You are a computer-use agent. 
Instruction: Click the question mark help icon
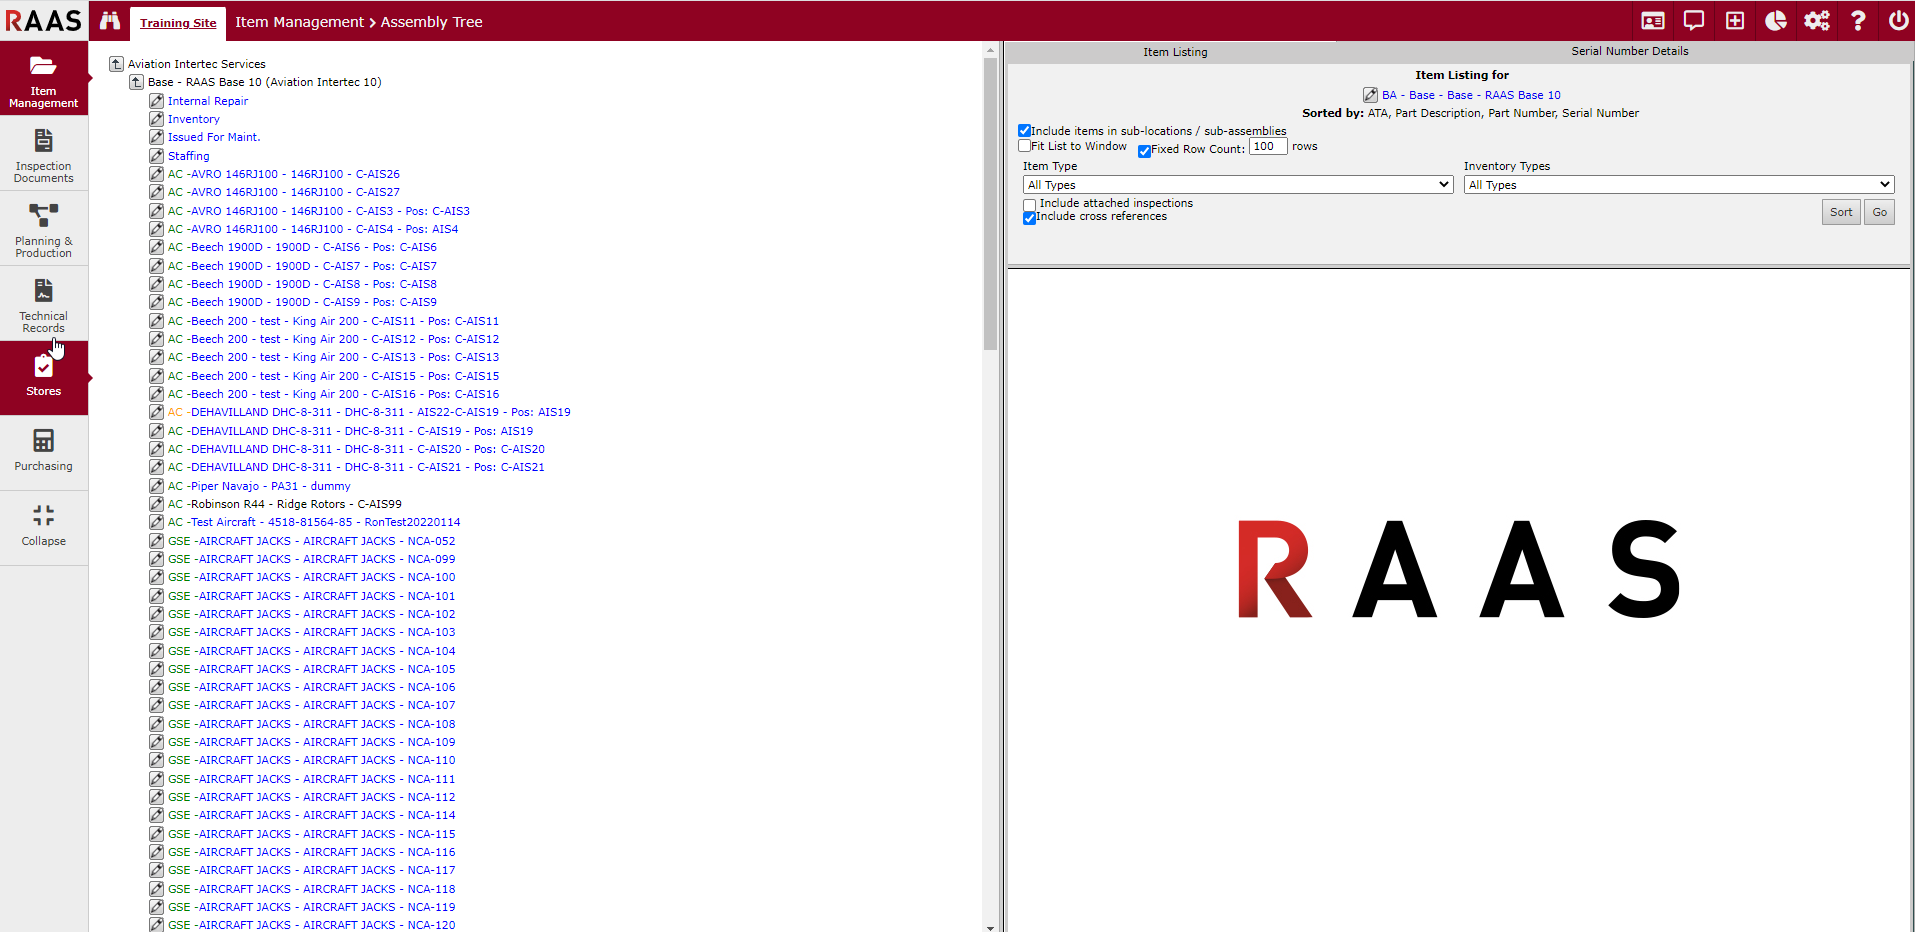[1858, 21]
